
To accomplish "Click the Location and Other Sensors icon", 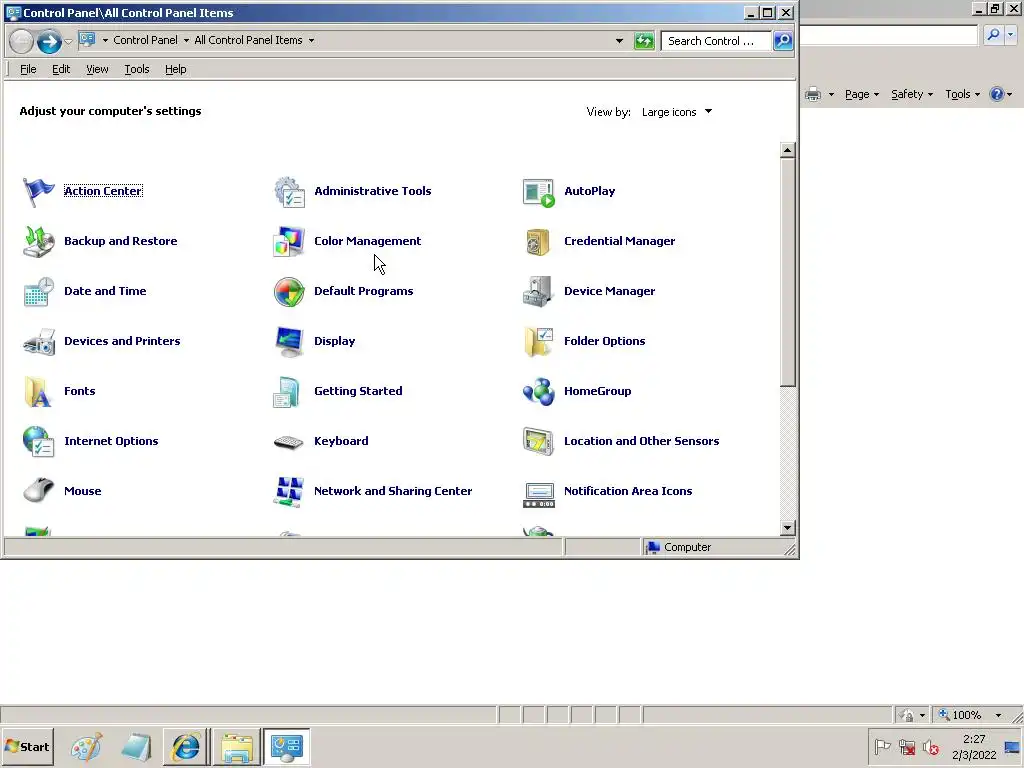I will (x=539, y=441).
